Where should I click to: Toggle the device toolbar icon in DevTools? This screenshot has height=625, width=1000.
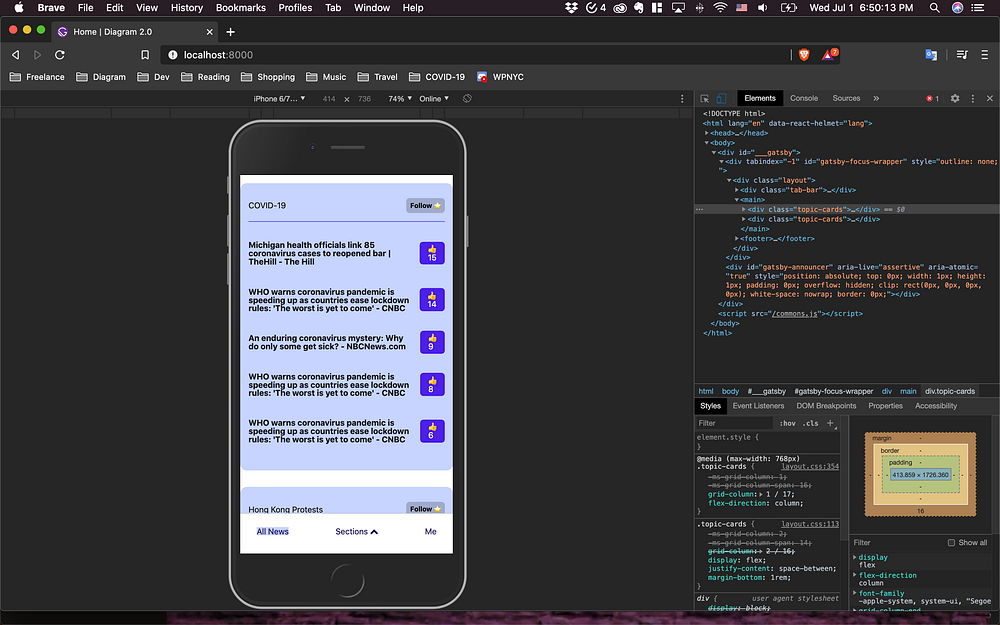pos(720,99)
